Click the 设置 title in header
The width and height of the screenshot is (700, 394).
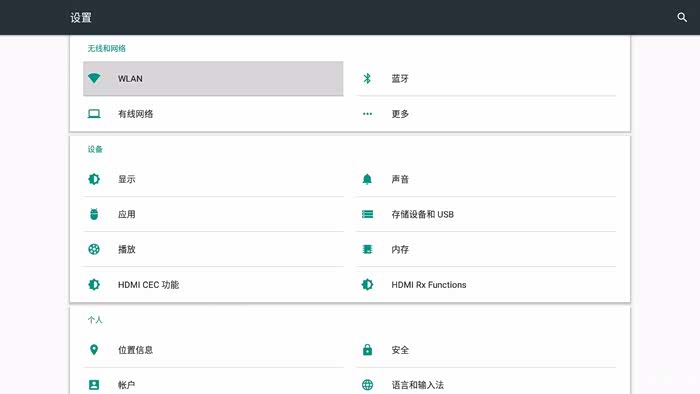click(81, 17)
